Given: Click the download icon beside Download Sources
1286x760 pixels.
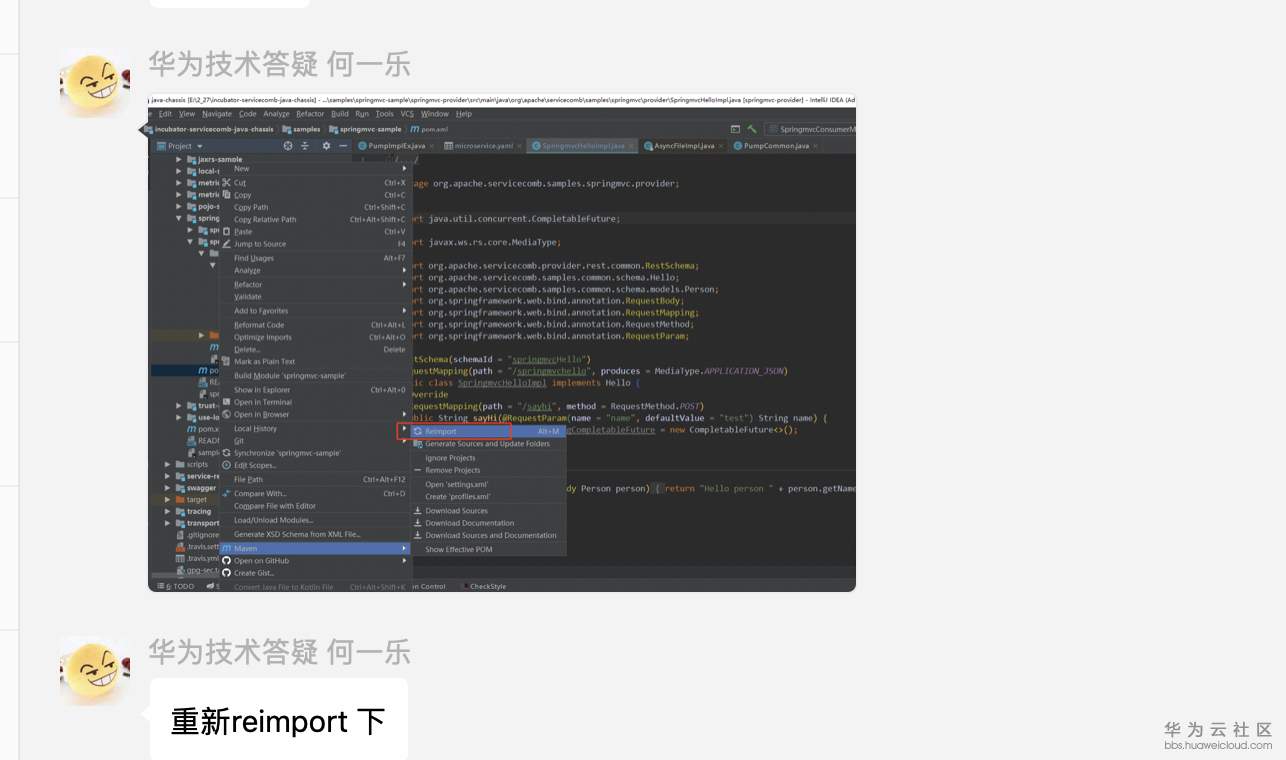Looking at the screenshot, I should [418, 511].
